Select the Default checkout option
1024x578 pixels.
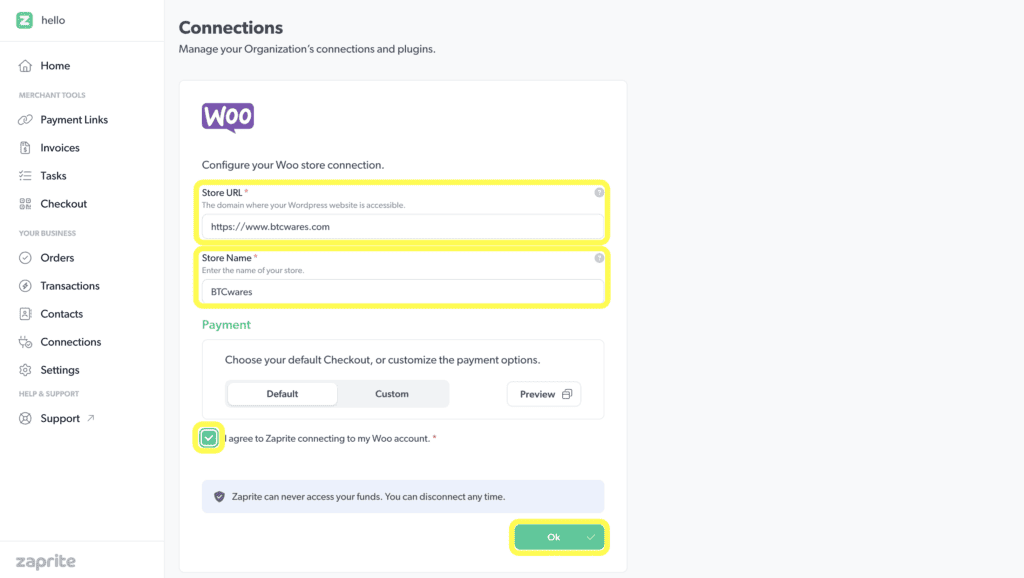coord(282,394)
